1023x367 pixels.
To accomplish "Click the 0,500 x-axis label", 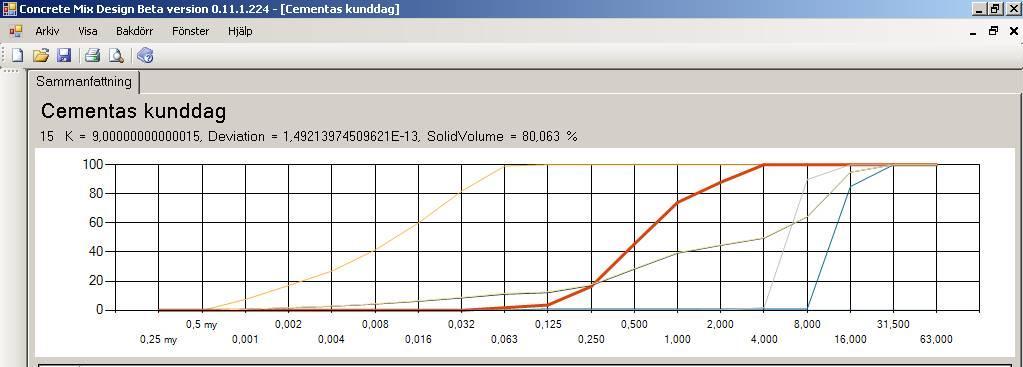I will tap(634, 325).
